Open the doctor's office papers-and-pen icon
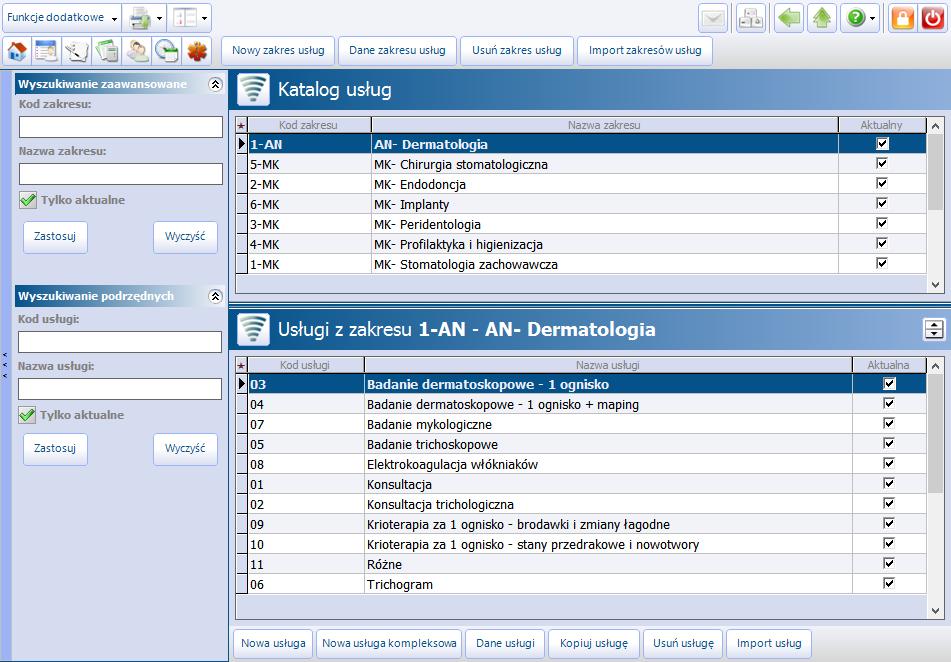The width and height of the screenshot is (951, 662). click(x=76, y=51)
